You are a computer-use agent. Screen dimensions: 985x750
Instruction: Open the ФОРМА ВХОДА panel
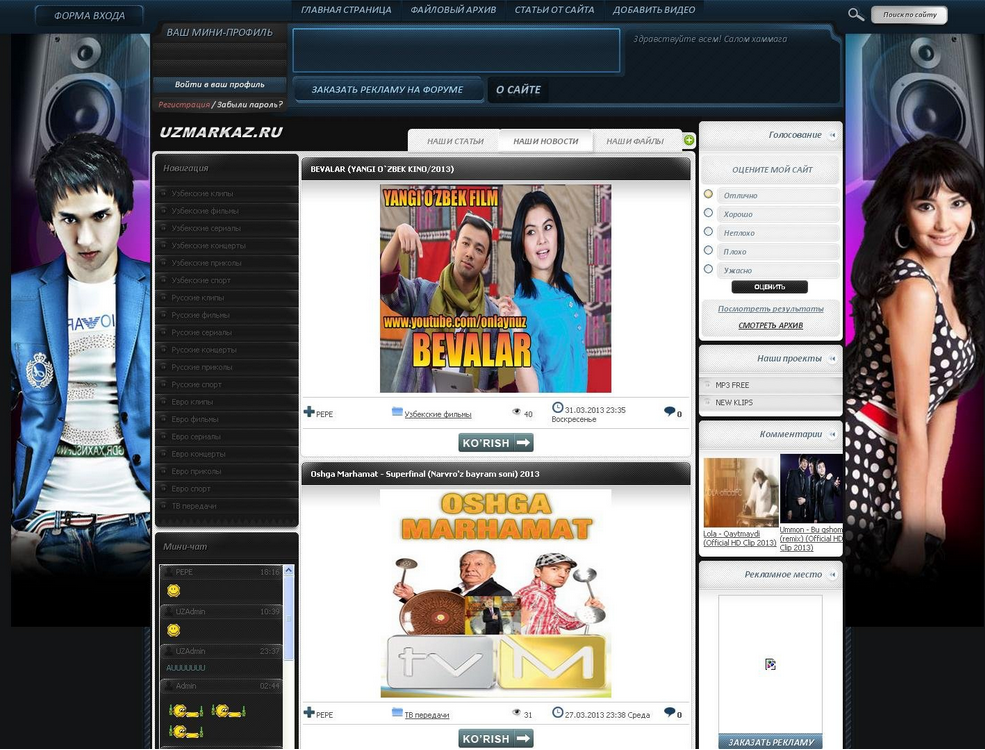pos(89,16)
